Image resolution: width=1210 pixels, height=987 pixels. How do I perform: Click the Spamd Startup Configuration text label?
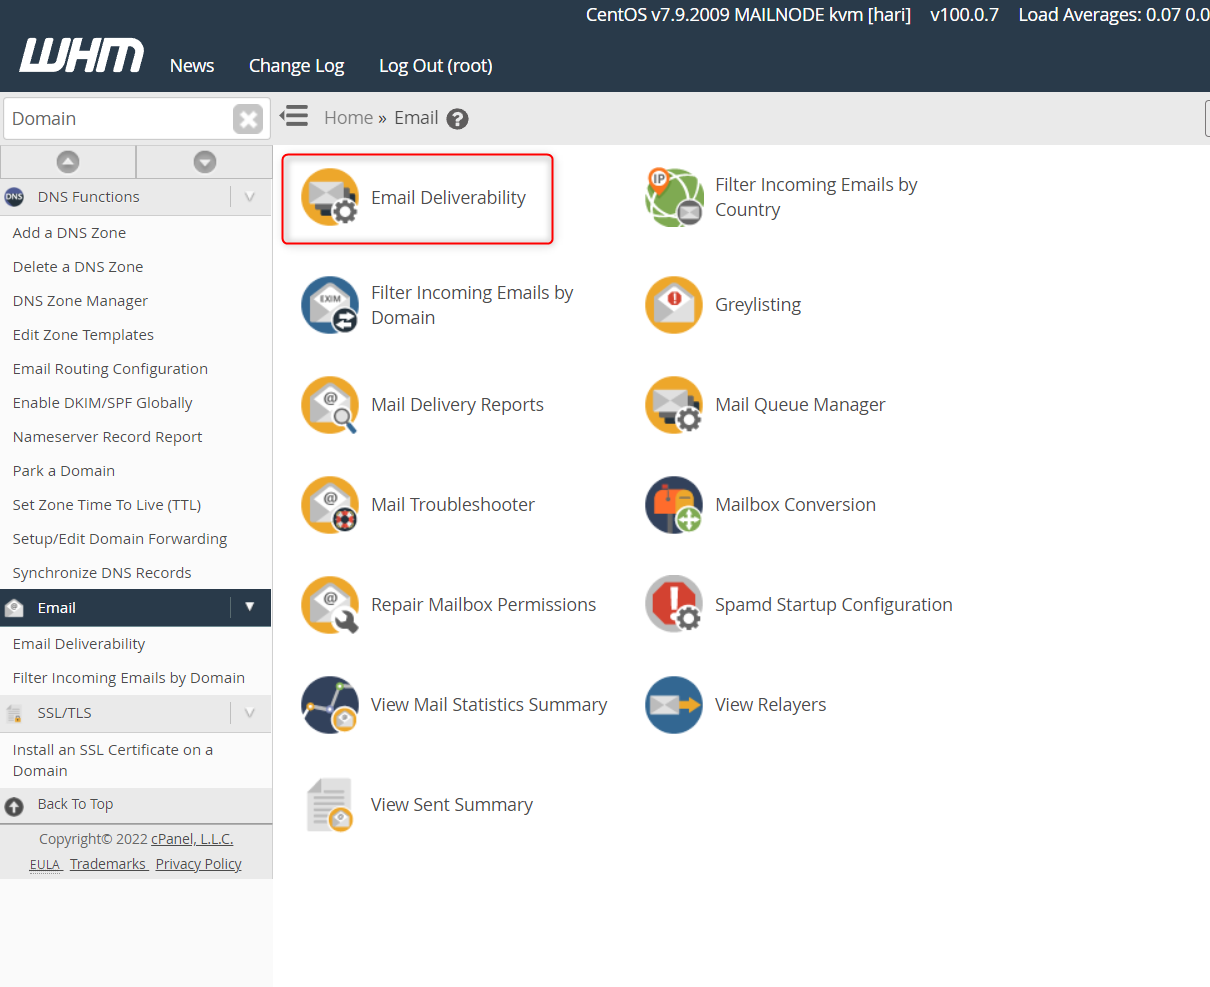pos(834,605)
